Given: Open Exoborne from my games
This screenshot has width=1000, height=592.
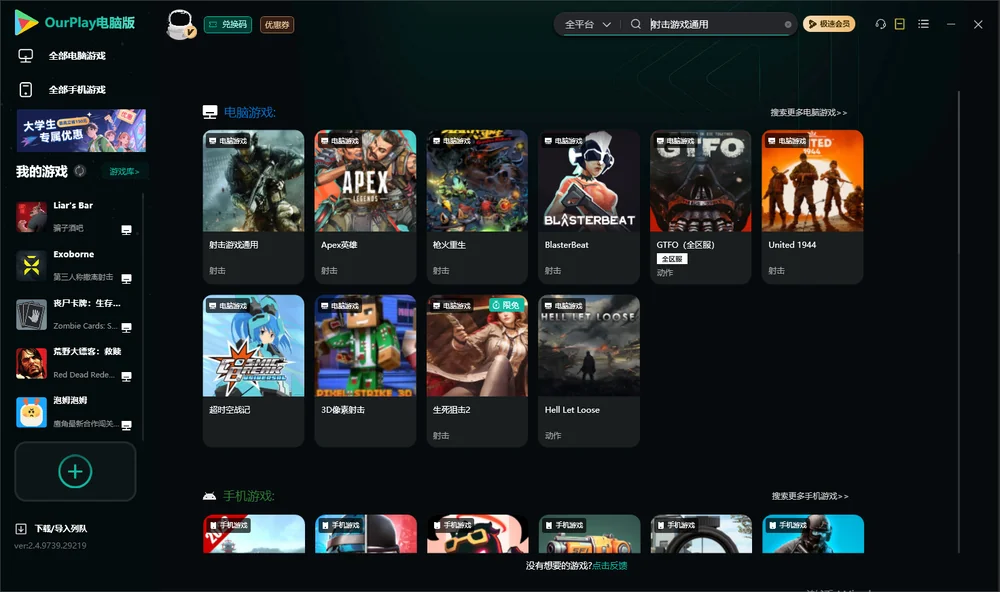Looking at the screenshot, I should 75,266.
